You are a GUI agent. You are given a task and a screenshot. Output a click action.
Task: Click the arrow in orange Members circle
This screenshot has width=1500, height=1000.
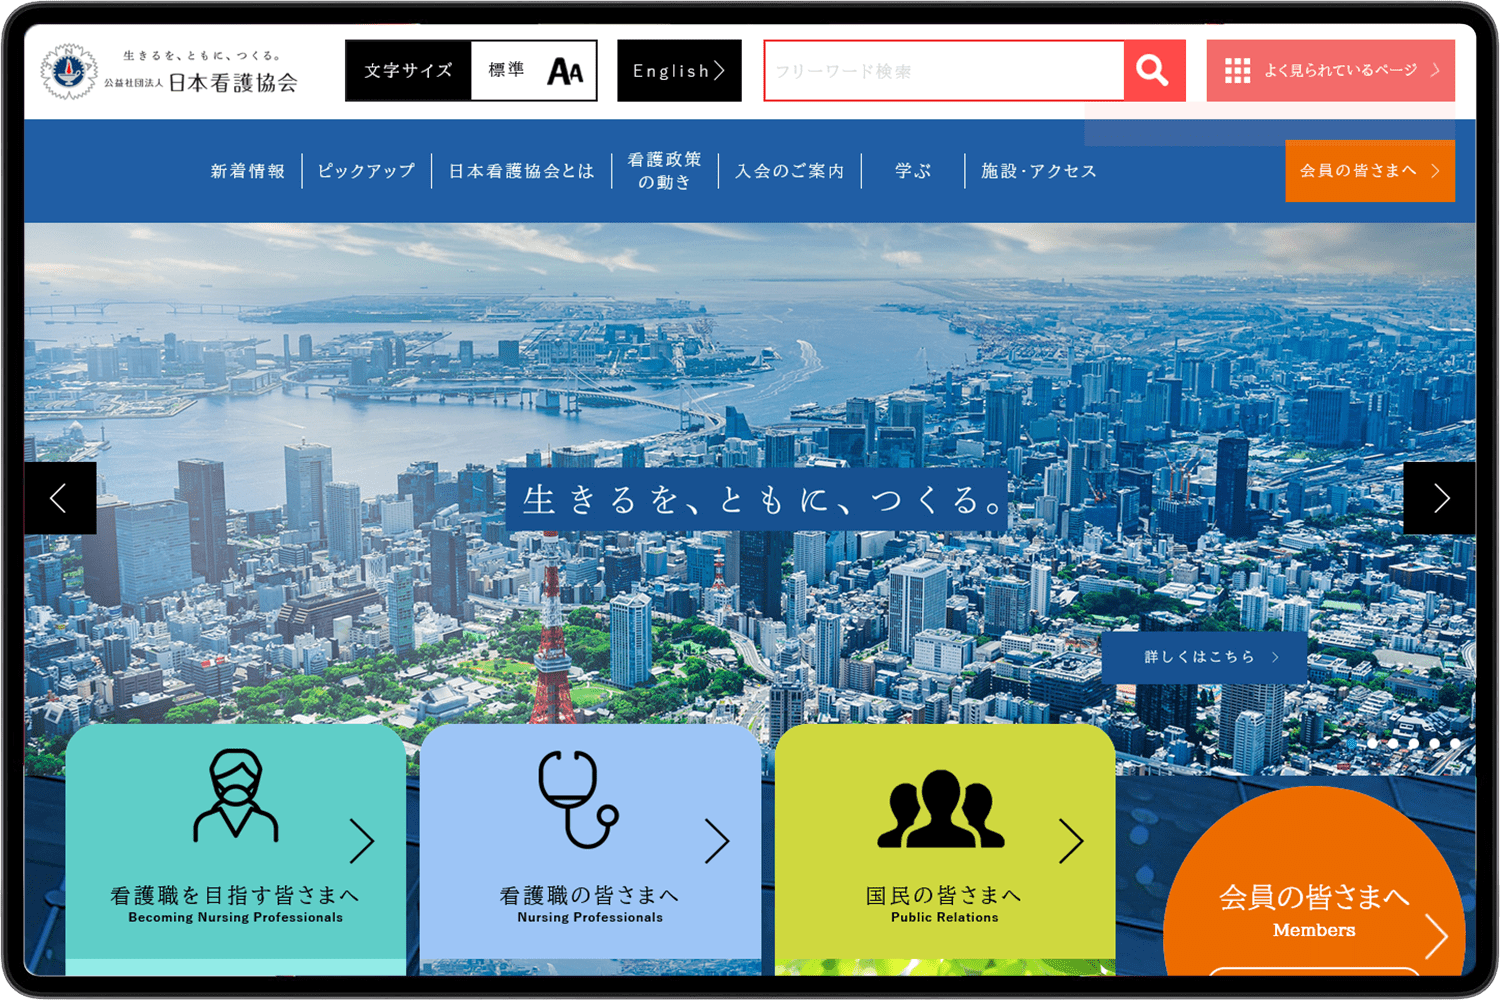[x=1437, y=936]
